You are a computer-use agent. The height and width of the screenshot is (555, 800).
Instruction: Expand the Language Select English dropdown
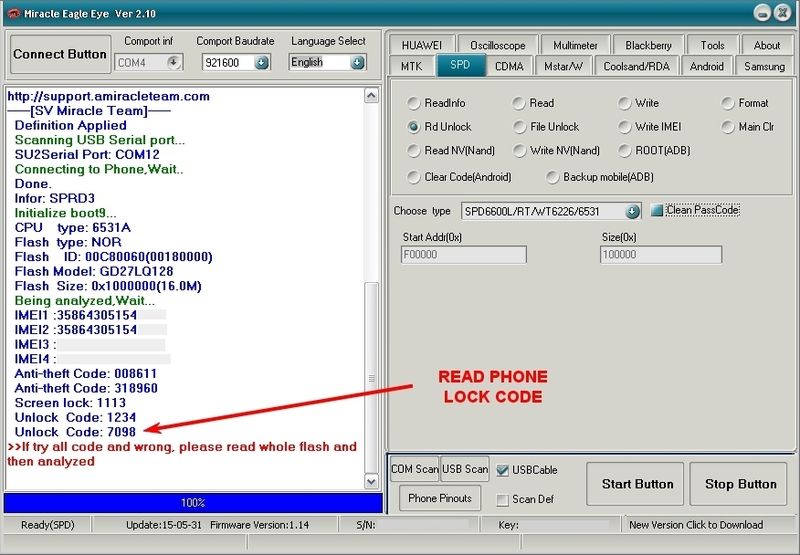358,62
